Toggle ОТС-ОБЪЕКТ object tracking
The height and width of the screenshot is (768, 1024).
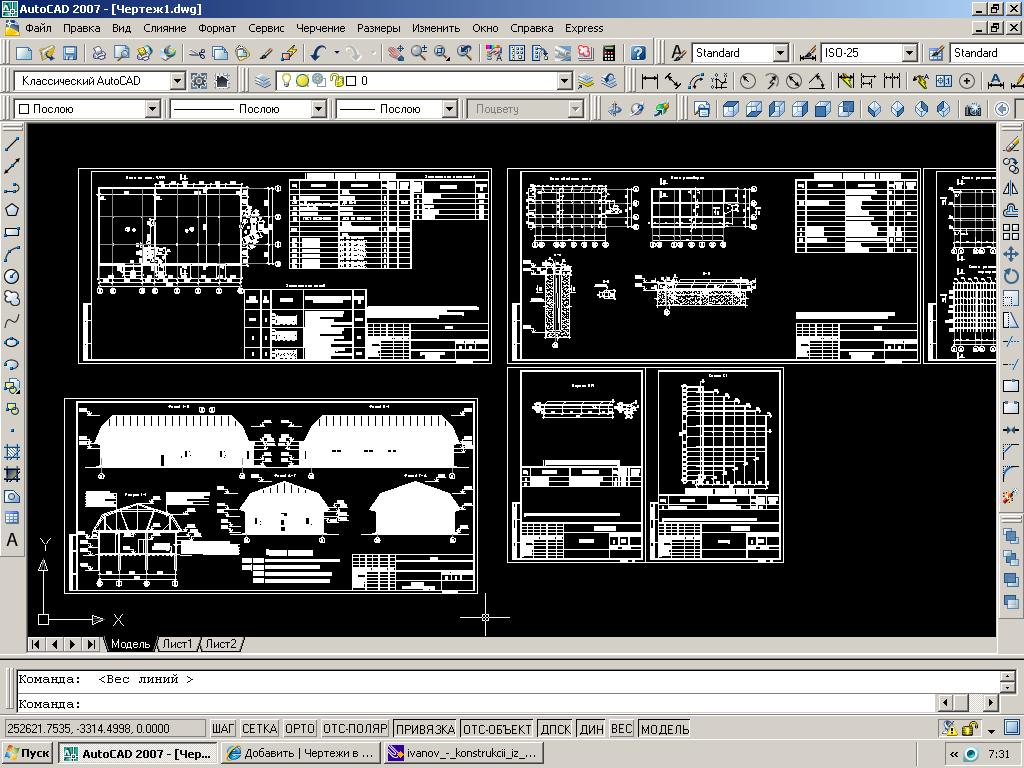pos(497,729)
